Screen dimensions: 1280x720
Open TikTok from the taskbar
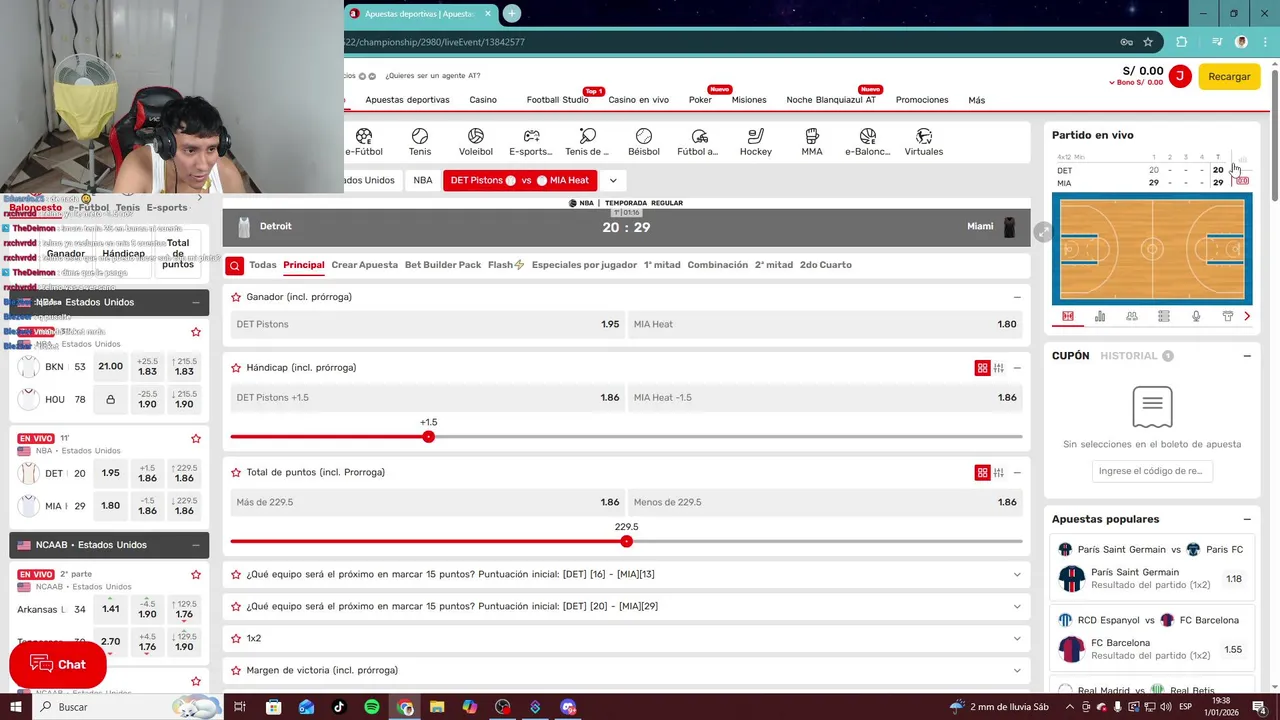click(339, 707)
